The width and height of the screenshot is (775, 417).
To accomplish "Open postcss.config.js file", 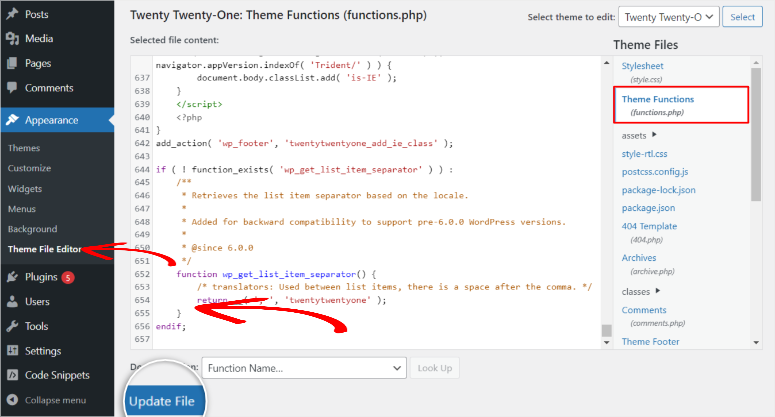I will click(x=655, y=172).
